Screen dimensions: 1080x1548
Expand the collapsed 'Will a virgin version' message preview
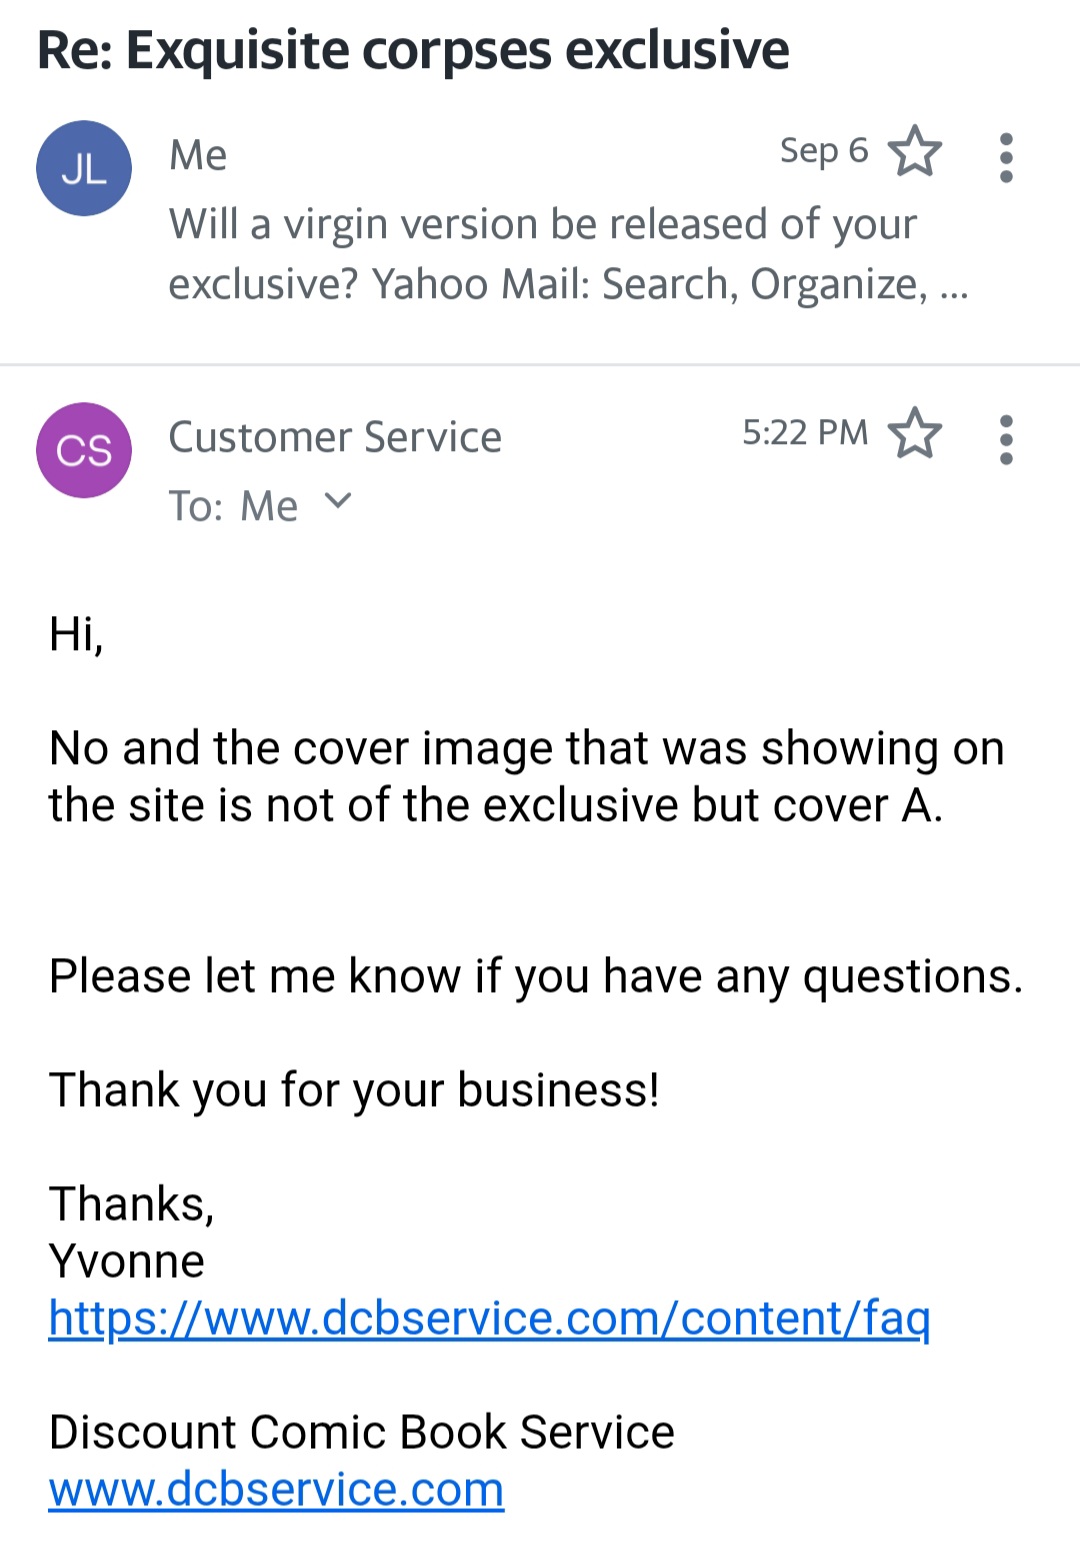[x=567, y=254]
